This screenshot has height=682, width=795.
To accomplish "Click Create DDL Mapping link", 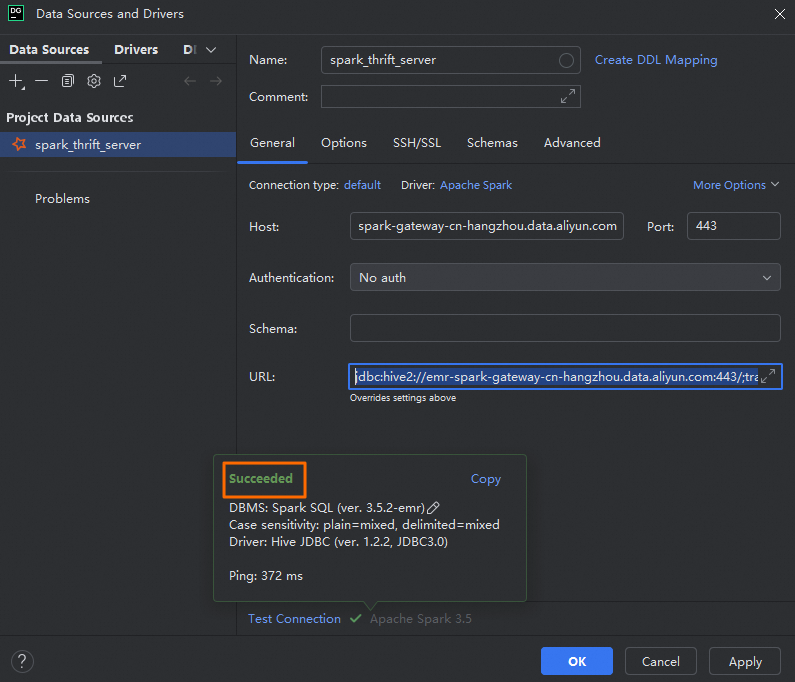I will [x=656, y=60].
